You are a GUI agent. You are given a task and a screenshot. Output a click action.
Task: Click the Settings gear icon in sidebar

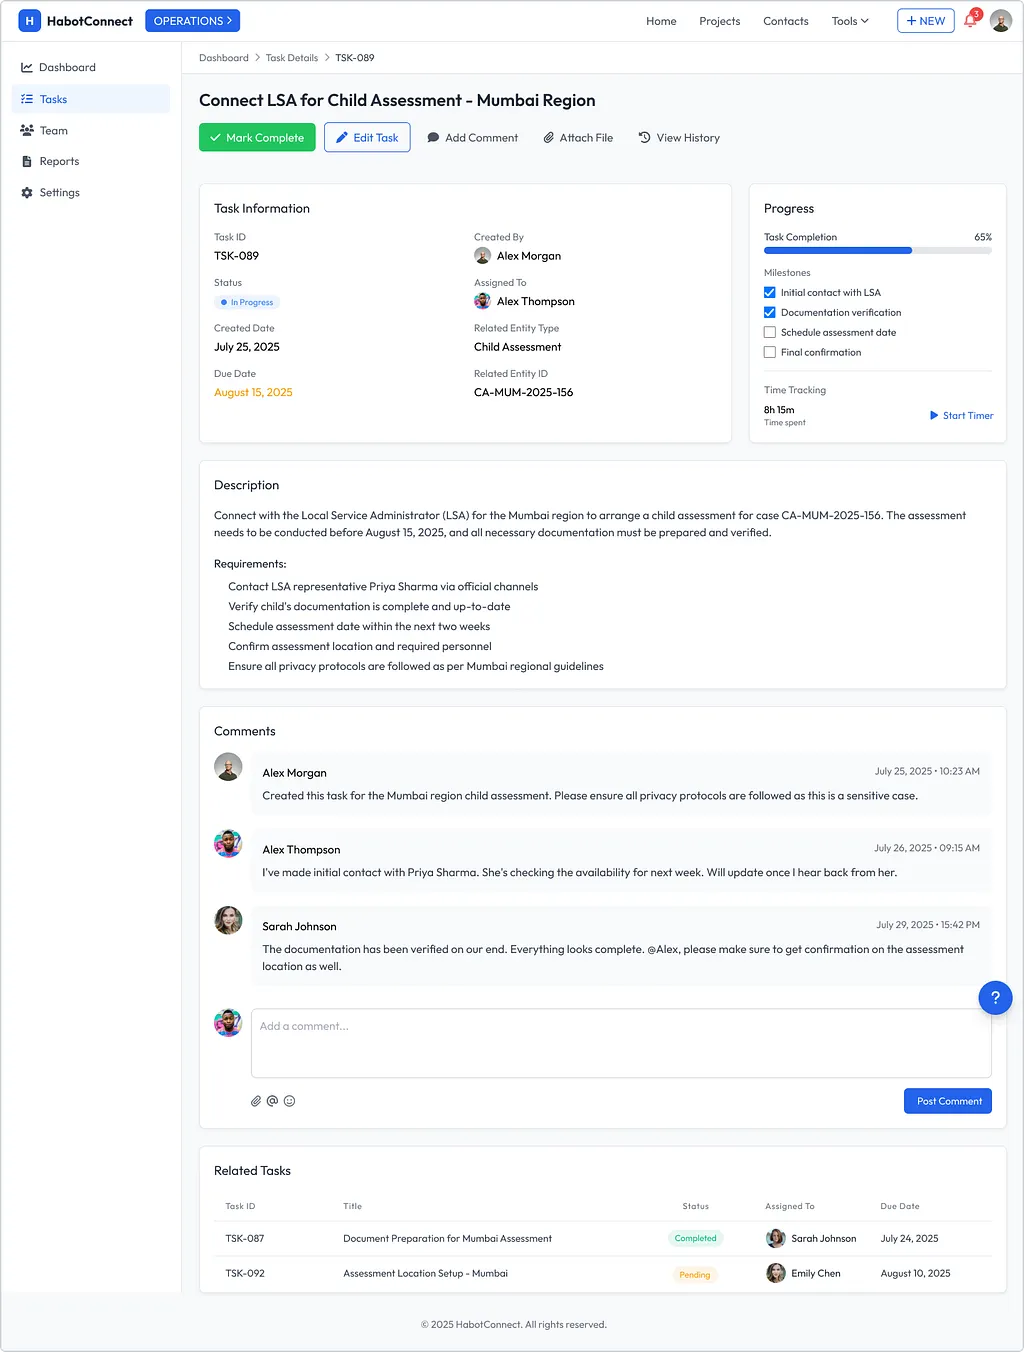pyautogui.click(x=27, y=193)
